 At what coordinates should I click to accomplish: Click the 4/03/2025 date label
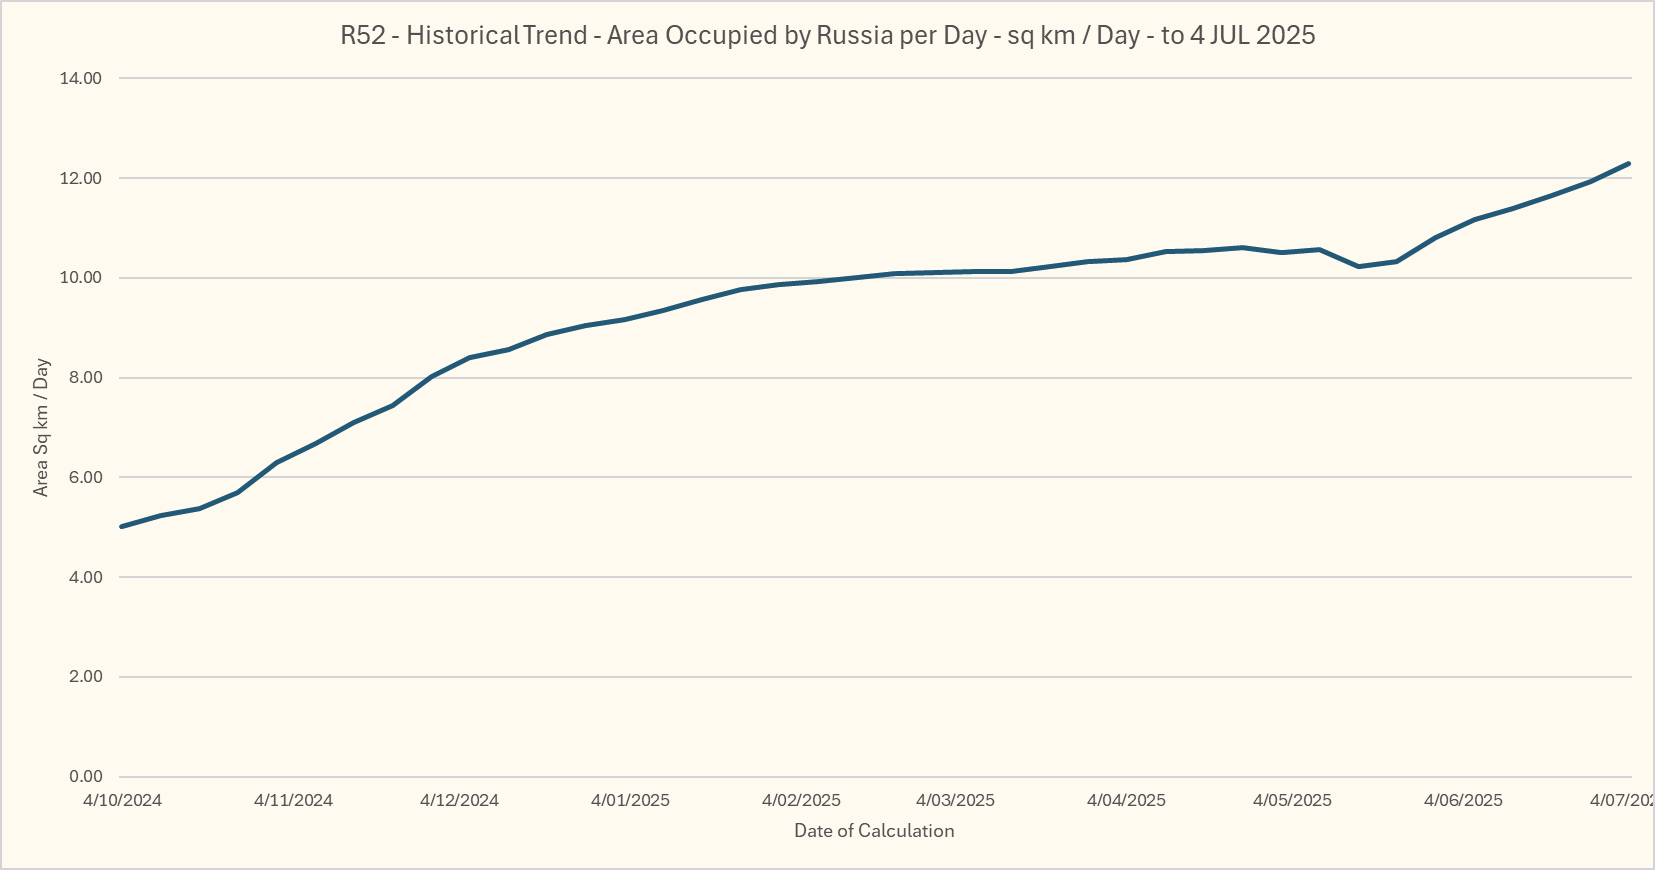(x=955, y=801)
